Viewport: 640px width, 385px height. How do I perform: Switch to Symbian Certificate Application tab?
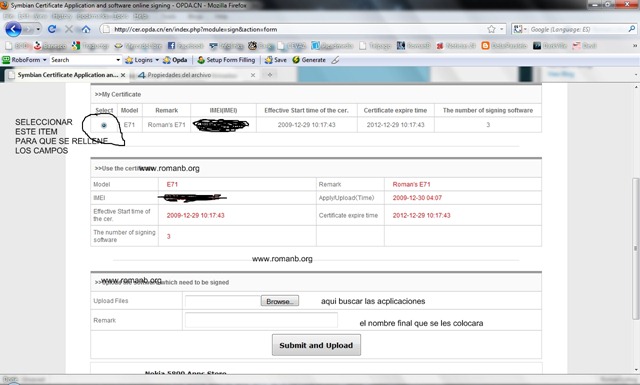coord(67,75)
